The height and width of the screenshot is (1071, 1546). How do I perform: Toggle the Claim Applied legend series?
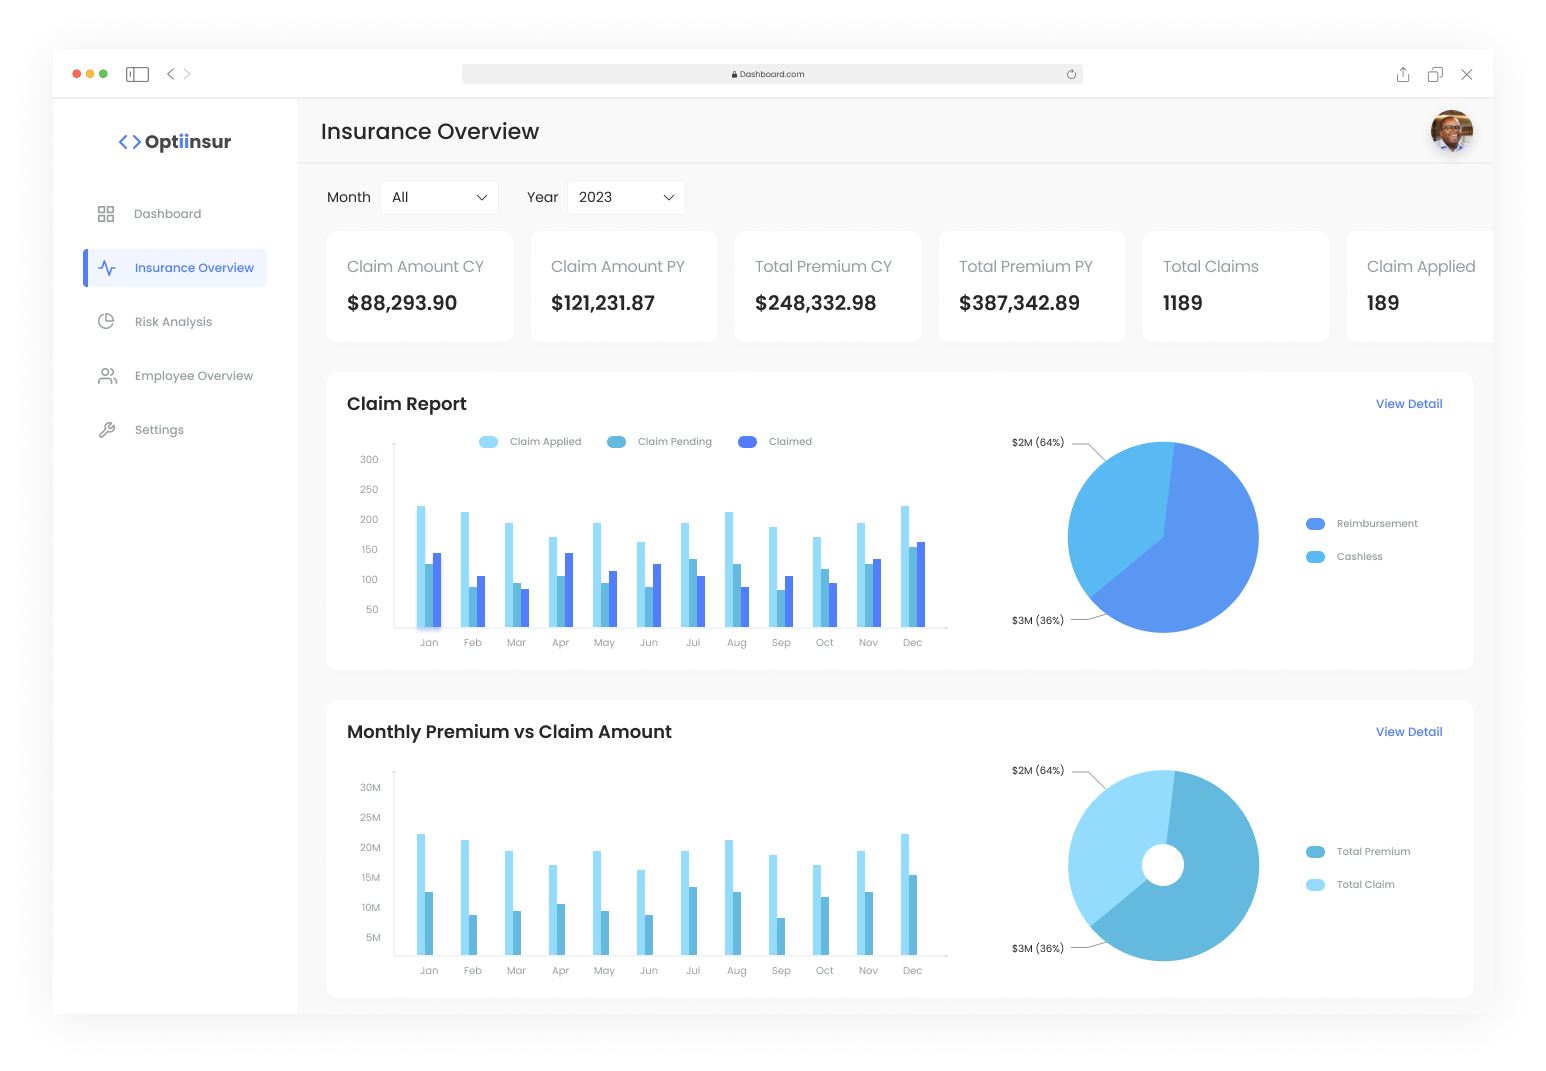click(x=530, y=442)
